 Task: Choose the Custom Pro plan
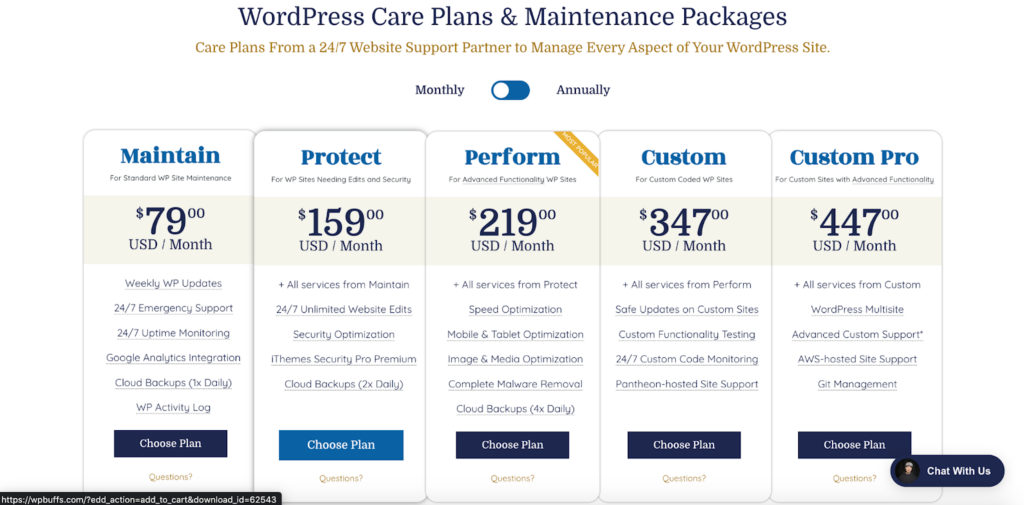click(854, 445)
